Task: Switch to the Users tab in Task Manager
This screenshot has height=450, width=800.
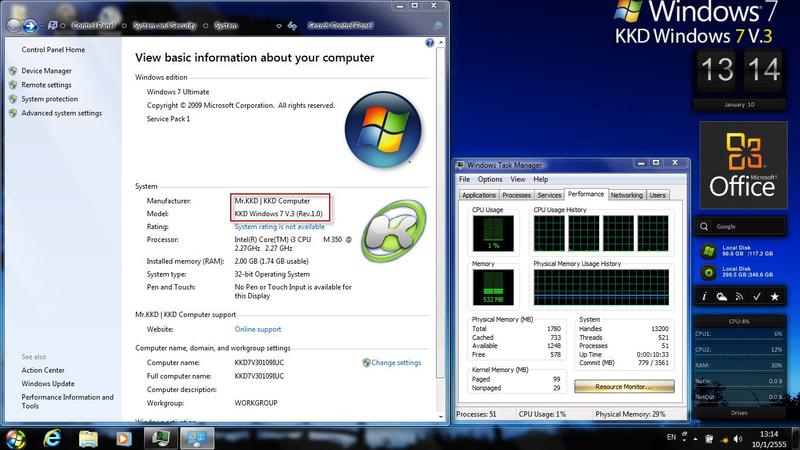Action: point(658,195)
